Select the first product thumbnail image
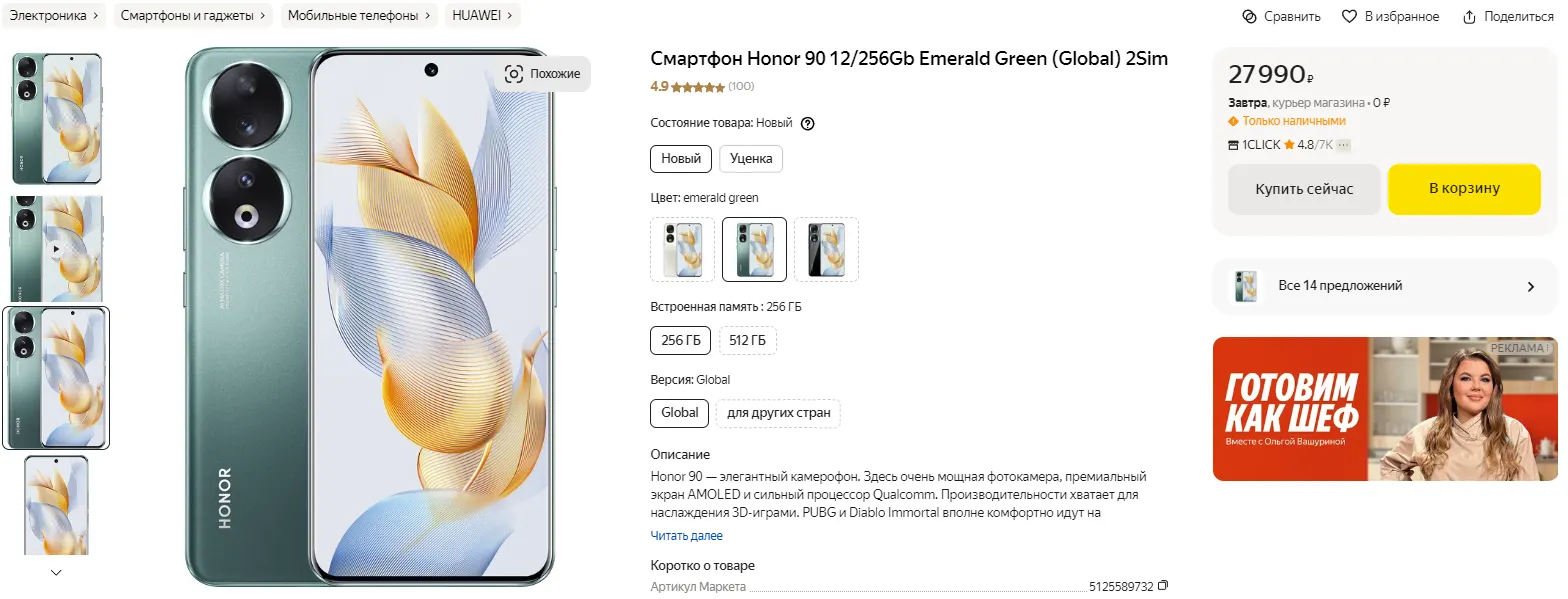 (57, 119)
